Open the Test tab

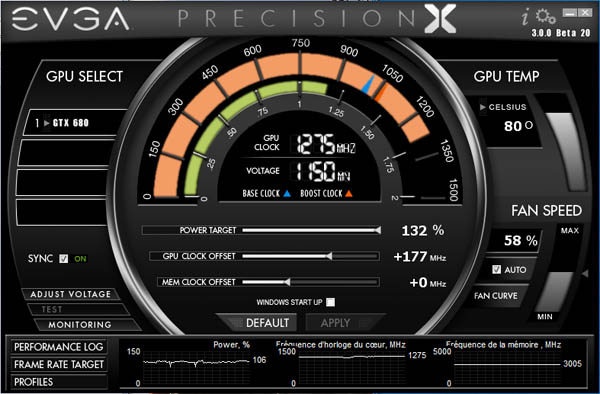click(x=77, y=309)
